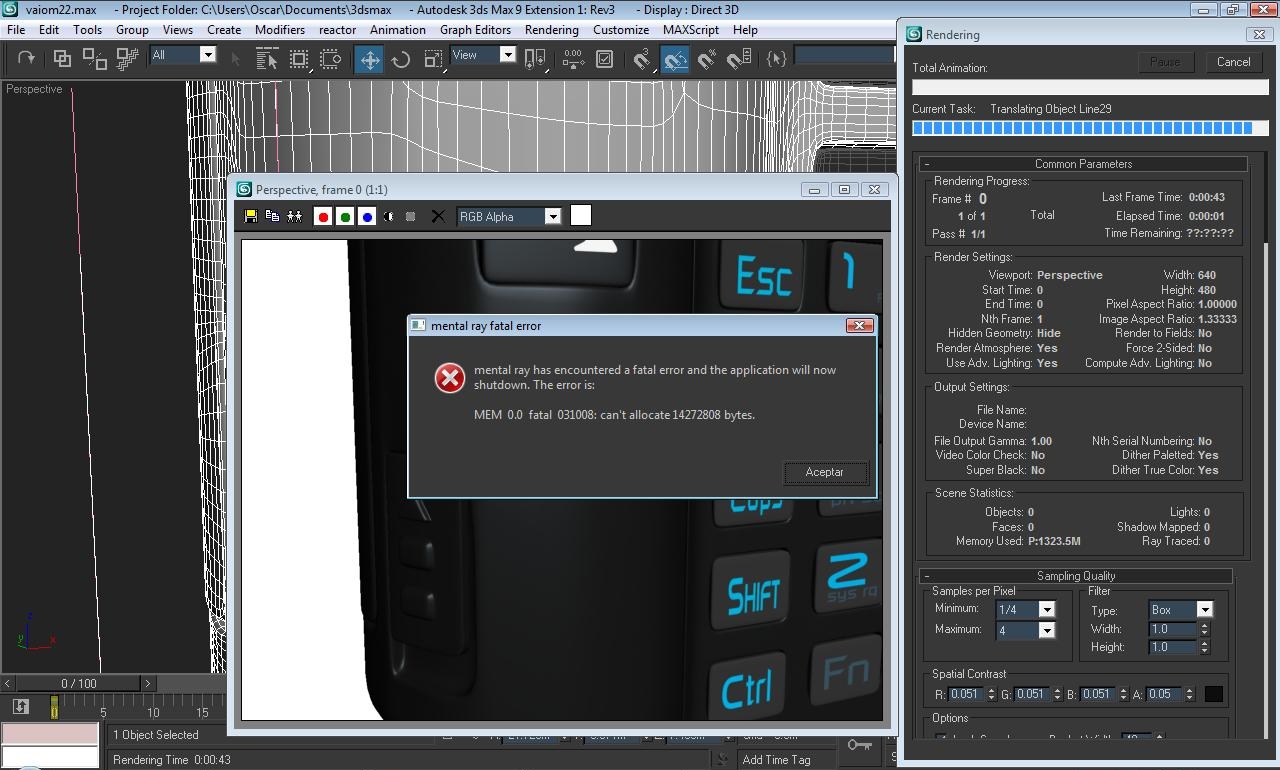Collapse the Sampling Quality rollout
The height and width of the screenshot is (770, 1280).
(x=1076, y=576)
